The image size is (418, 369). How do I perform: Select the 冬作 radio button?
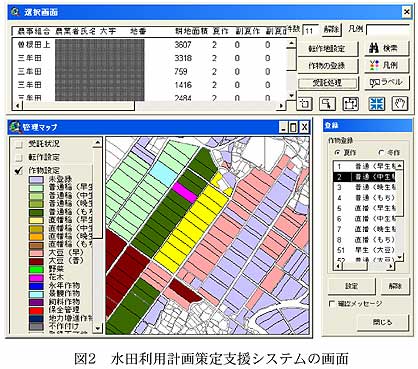(381, 152)
